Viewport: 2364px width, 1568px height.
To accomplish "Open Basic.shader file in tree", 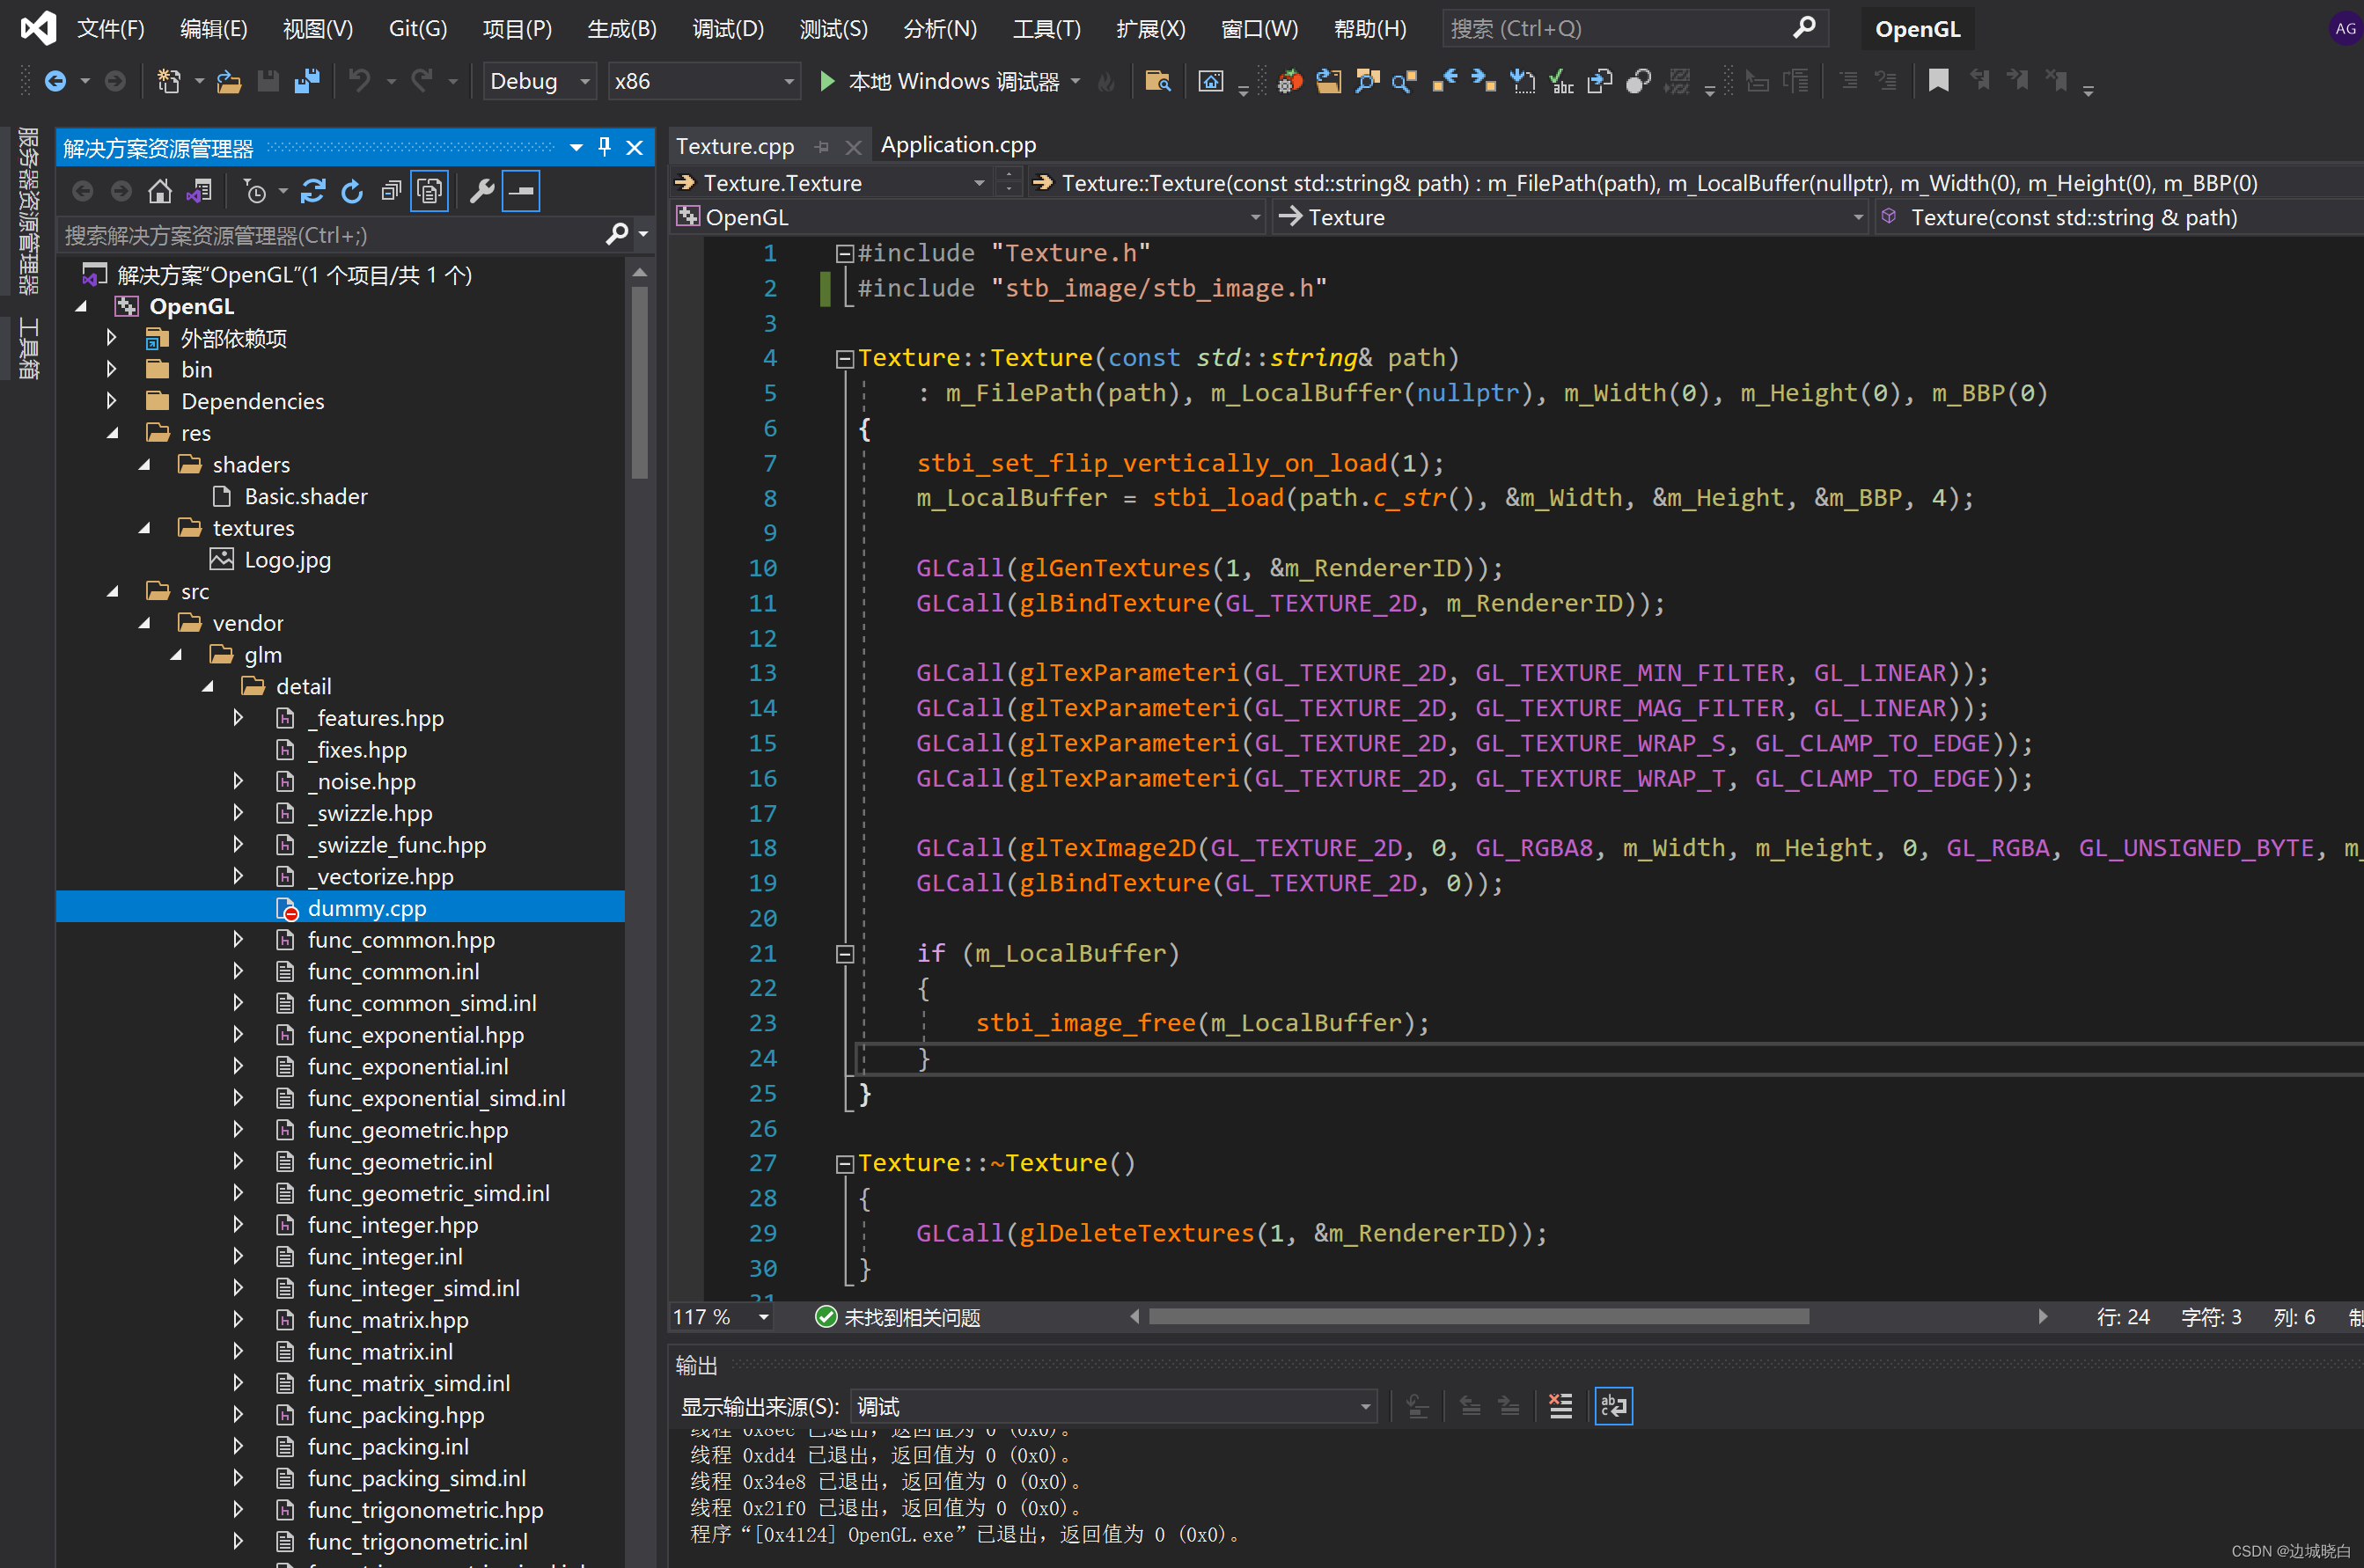I will [x=305, y=497].
